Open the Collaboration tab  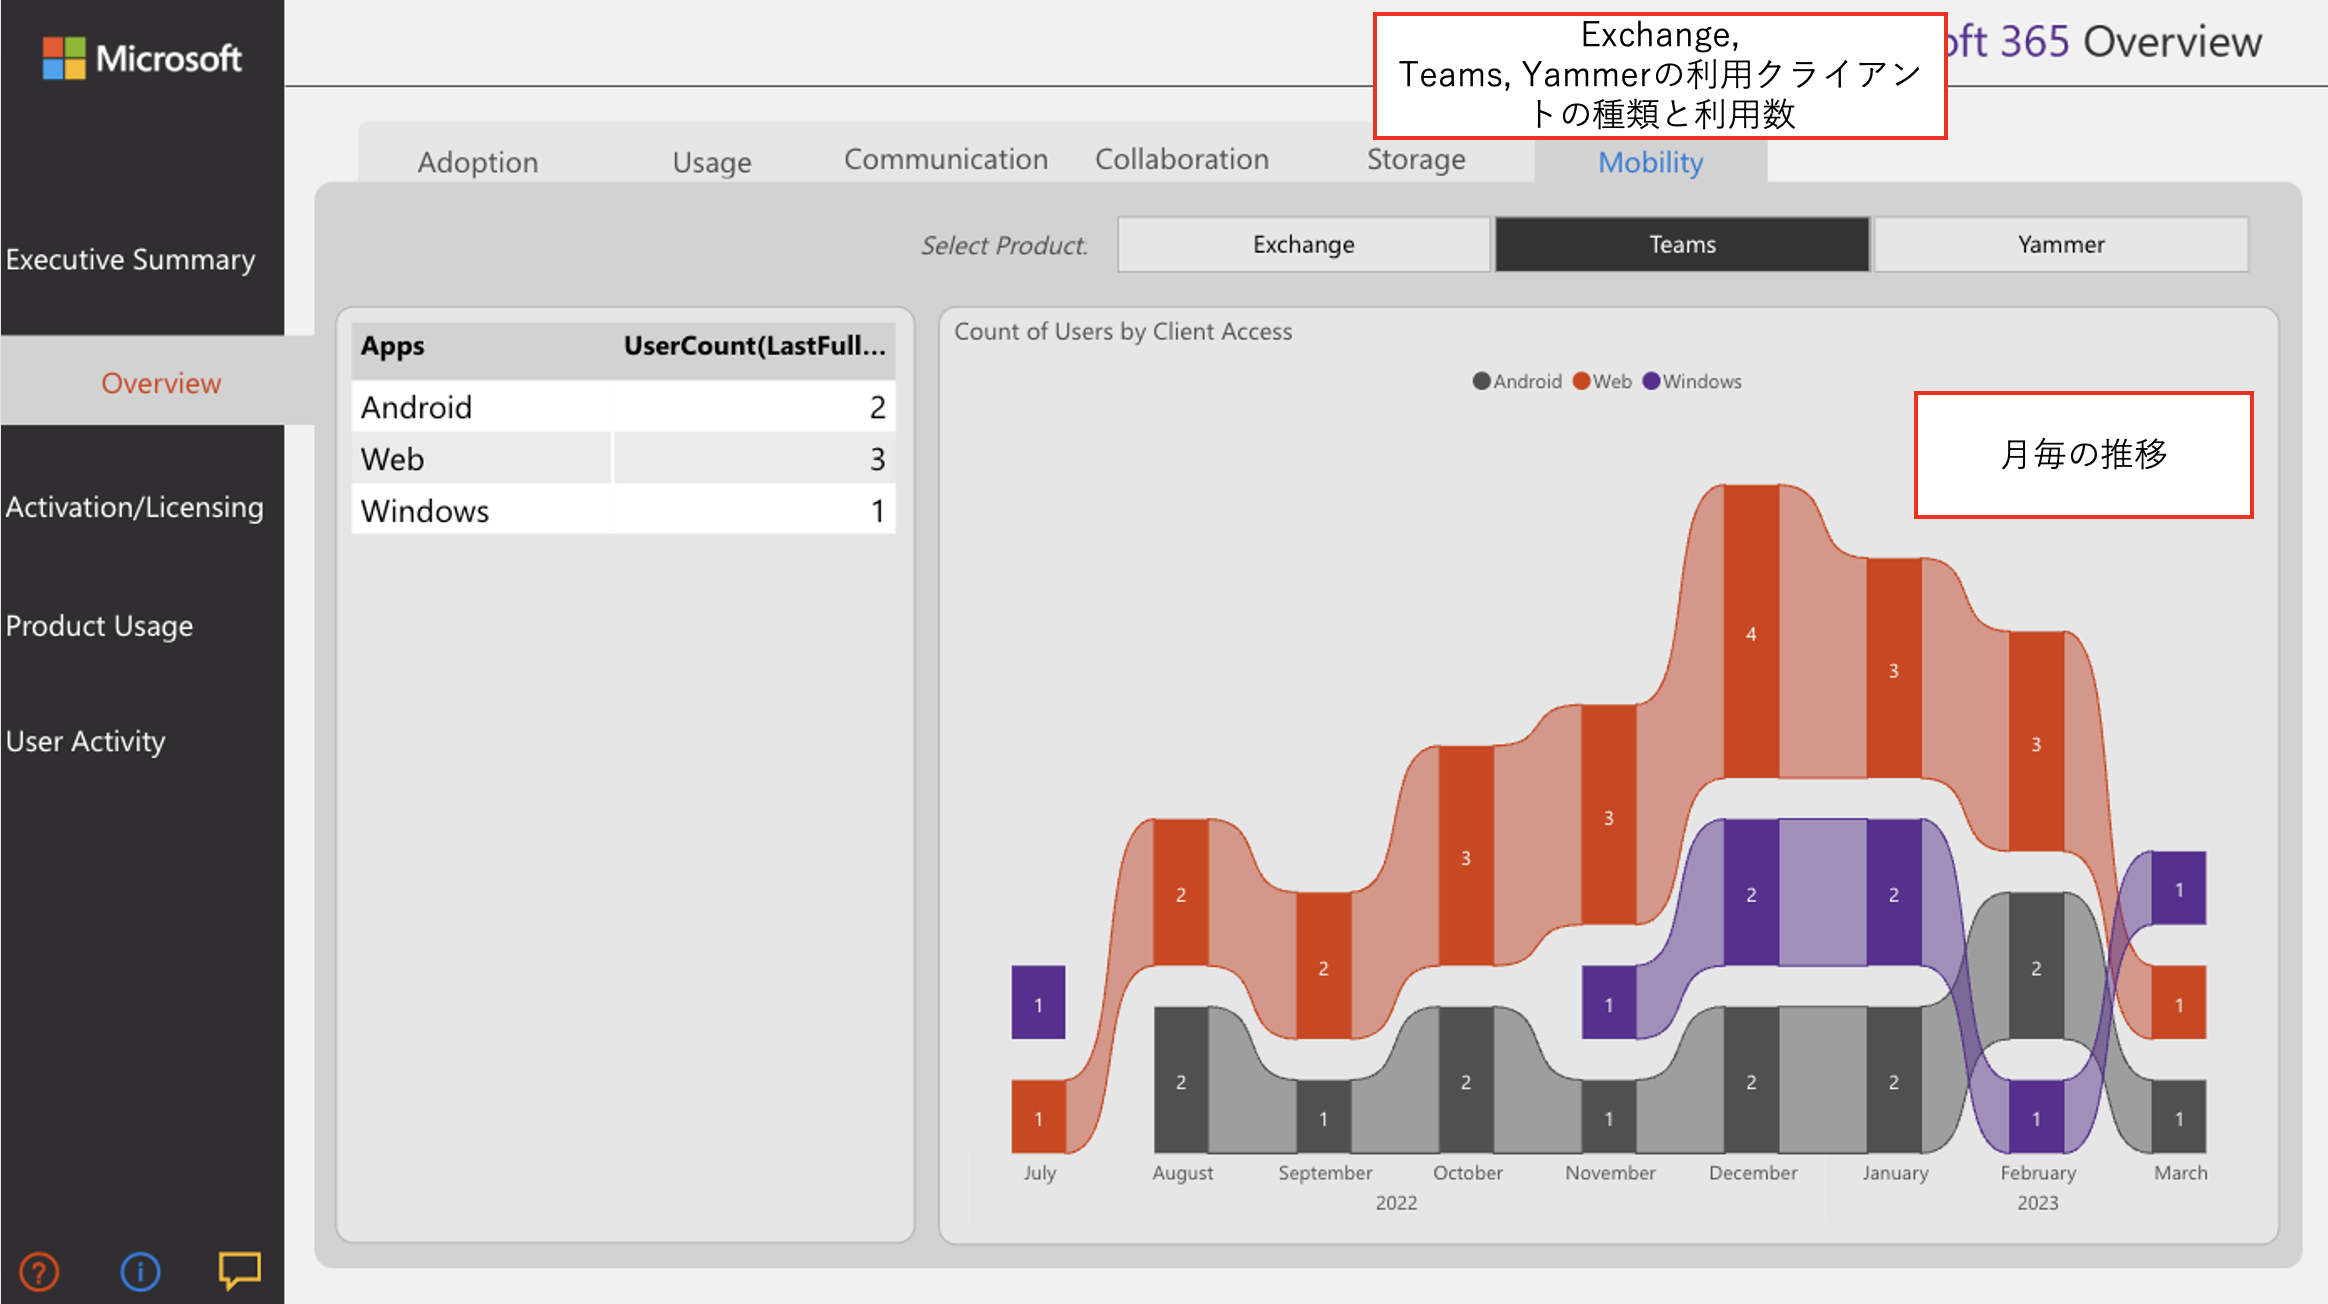(x=1181, y=160)
